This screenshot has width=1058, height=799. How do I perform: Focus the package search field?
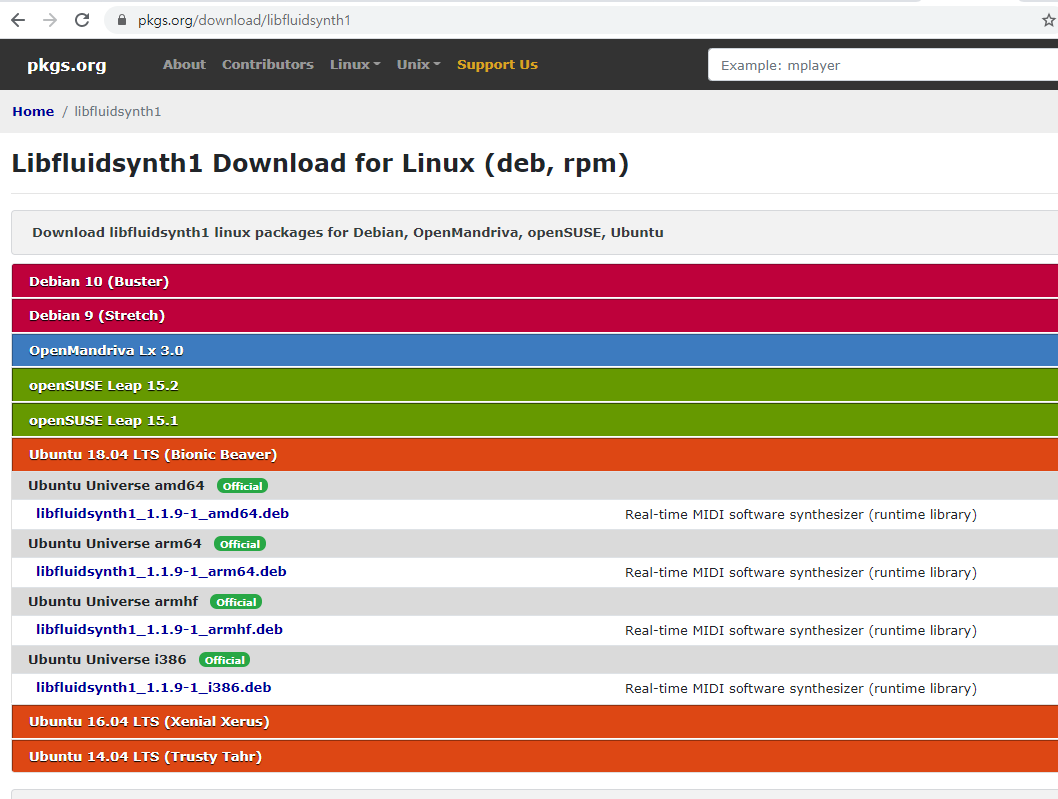tap(883, 65)
